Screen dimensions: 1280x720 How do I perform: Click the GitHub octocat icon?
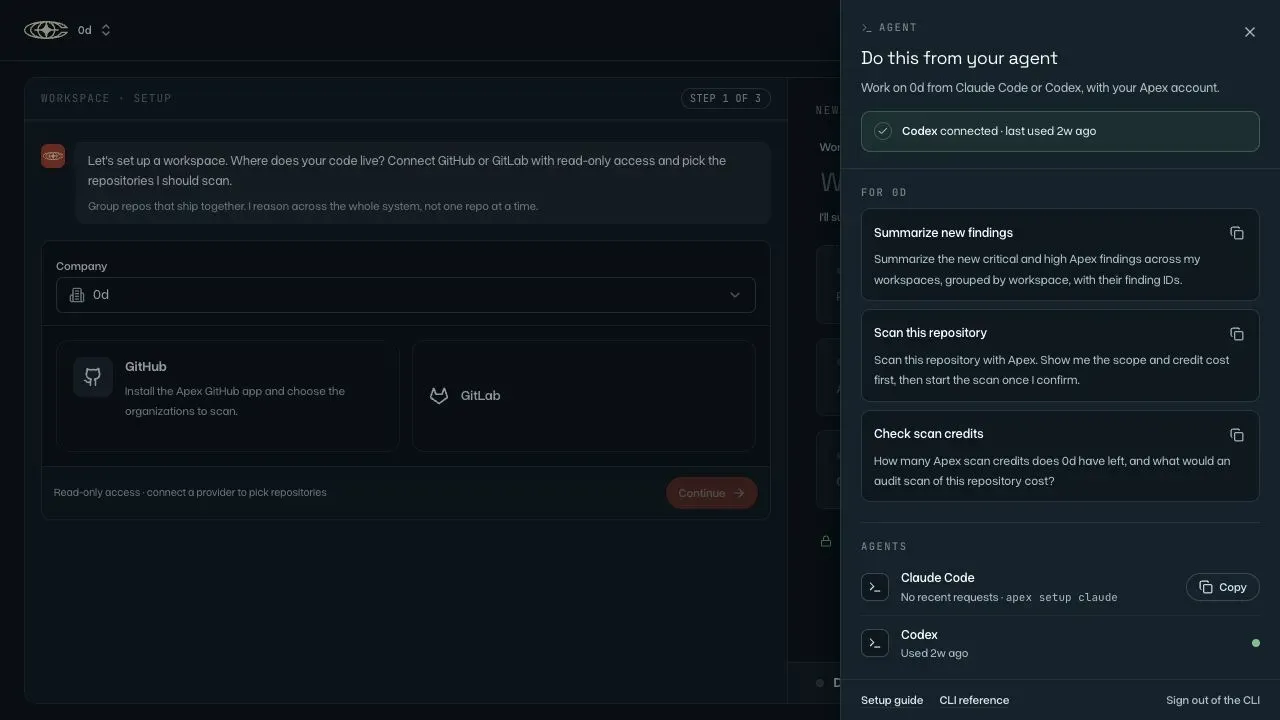point(93,377)
